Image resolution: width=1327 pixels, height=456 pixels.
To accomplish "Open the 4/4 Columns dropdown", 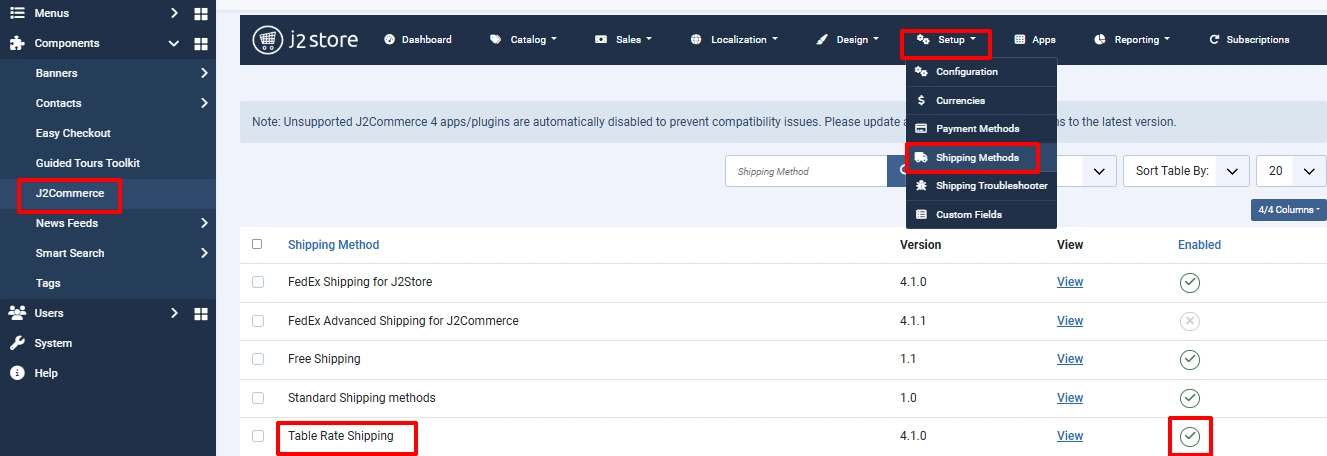I will [x=1288, y=210].
